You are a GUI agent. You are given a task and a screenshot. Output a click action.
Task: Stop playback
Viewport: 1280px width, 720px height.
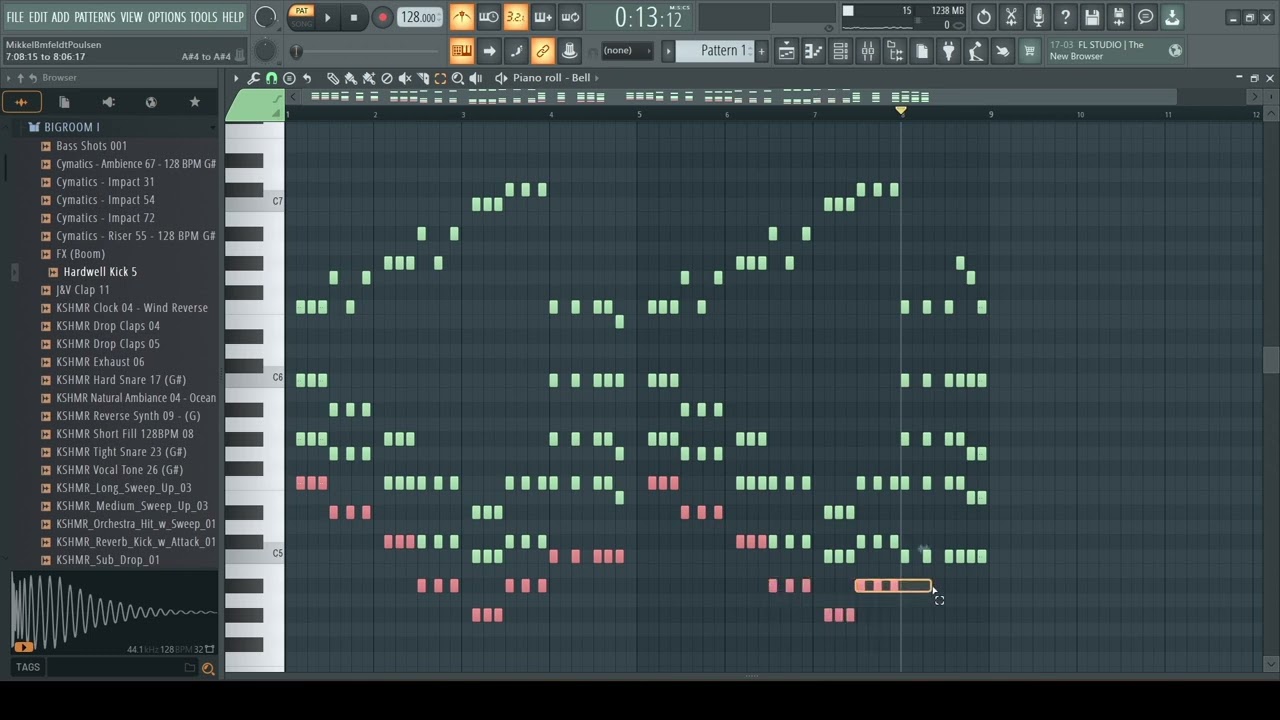354,17
